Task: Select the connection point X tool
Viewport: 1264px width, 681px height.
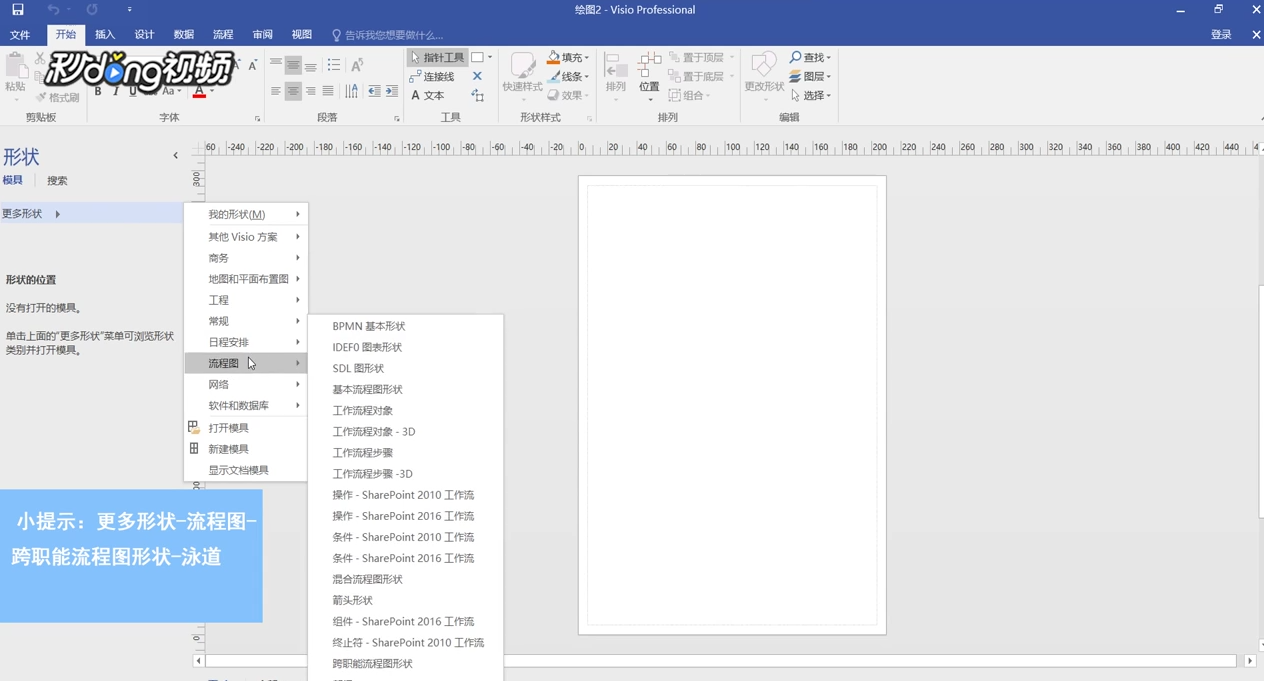Action: (x=477, y=76)
